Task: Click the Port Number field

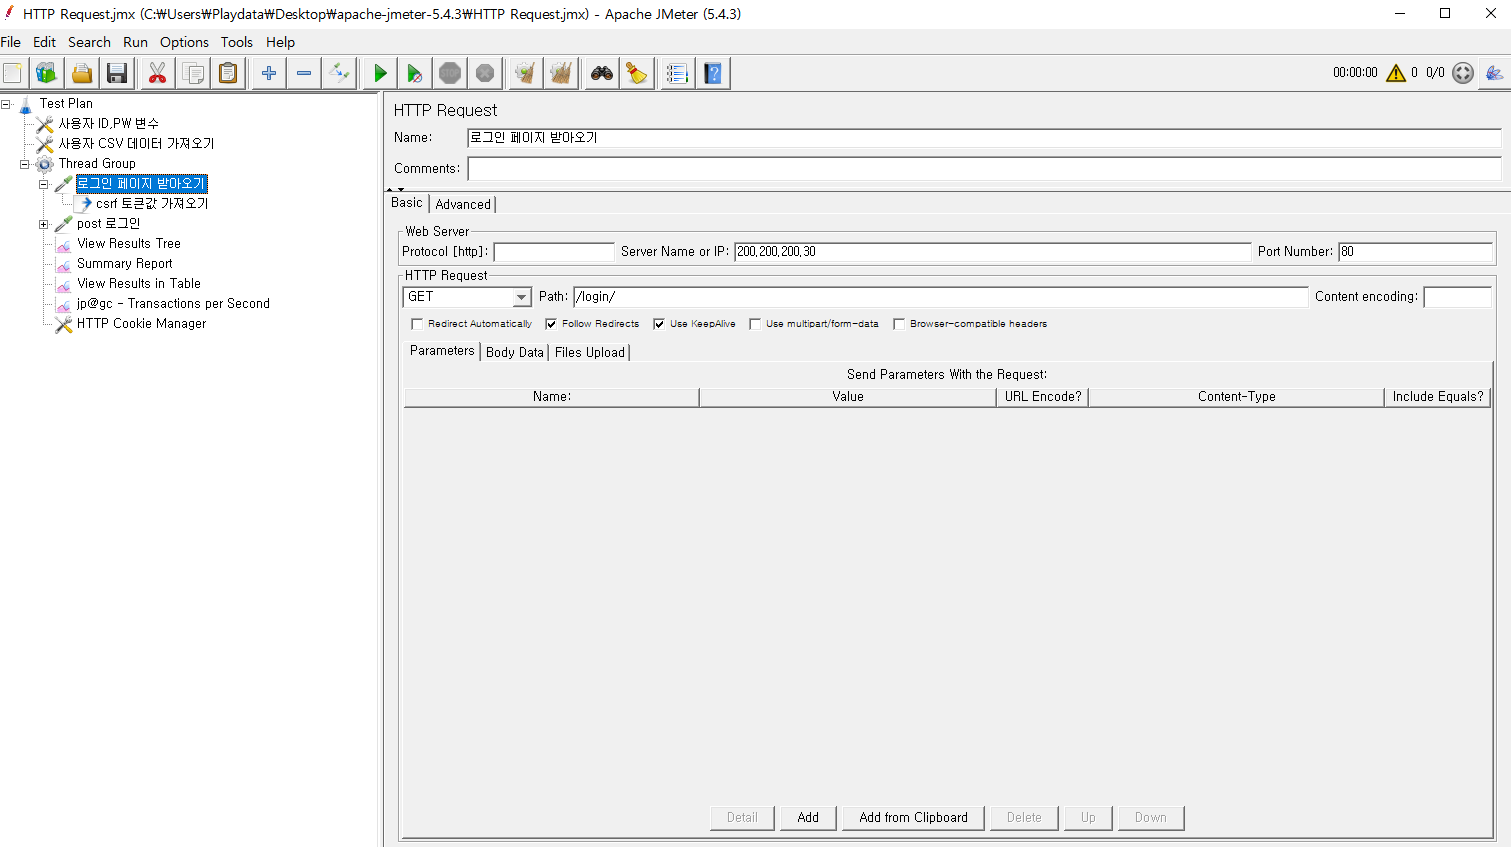Action: point(1415,252)
